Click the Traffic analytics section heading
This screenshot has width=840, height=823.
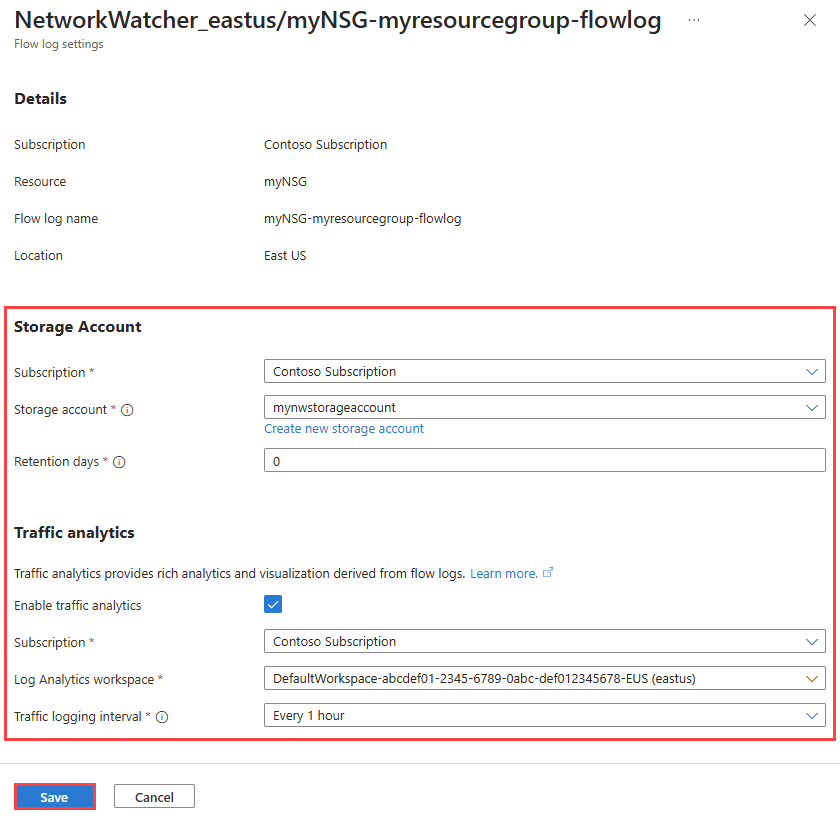(x=74, y=533)
